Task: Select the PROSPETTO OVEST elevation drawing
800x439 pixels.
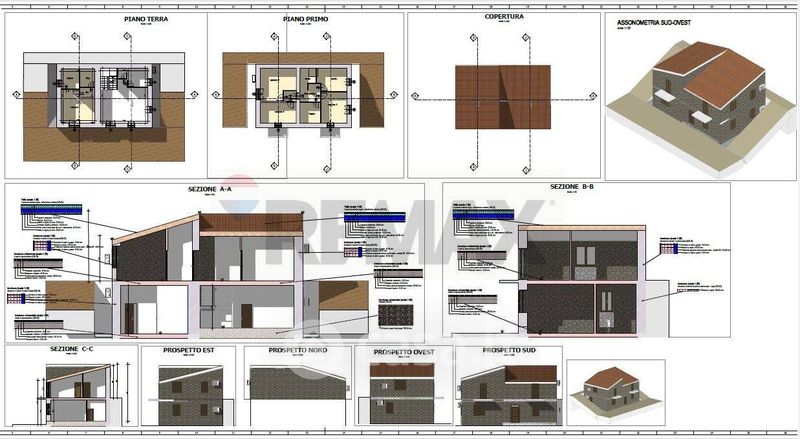Action: pyautogui.click(x=405, y=397)
